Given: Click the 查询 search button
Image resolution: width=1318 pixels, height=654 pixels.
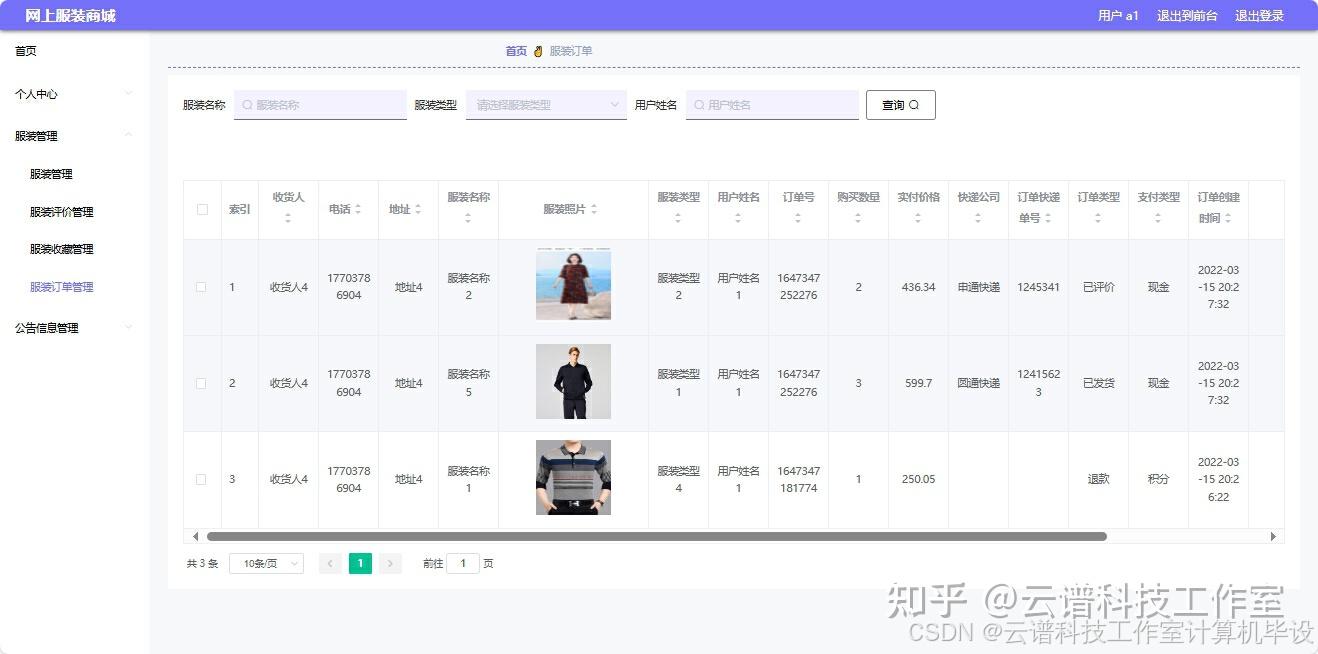Looking at the screenshot, I should point(900,105).
